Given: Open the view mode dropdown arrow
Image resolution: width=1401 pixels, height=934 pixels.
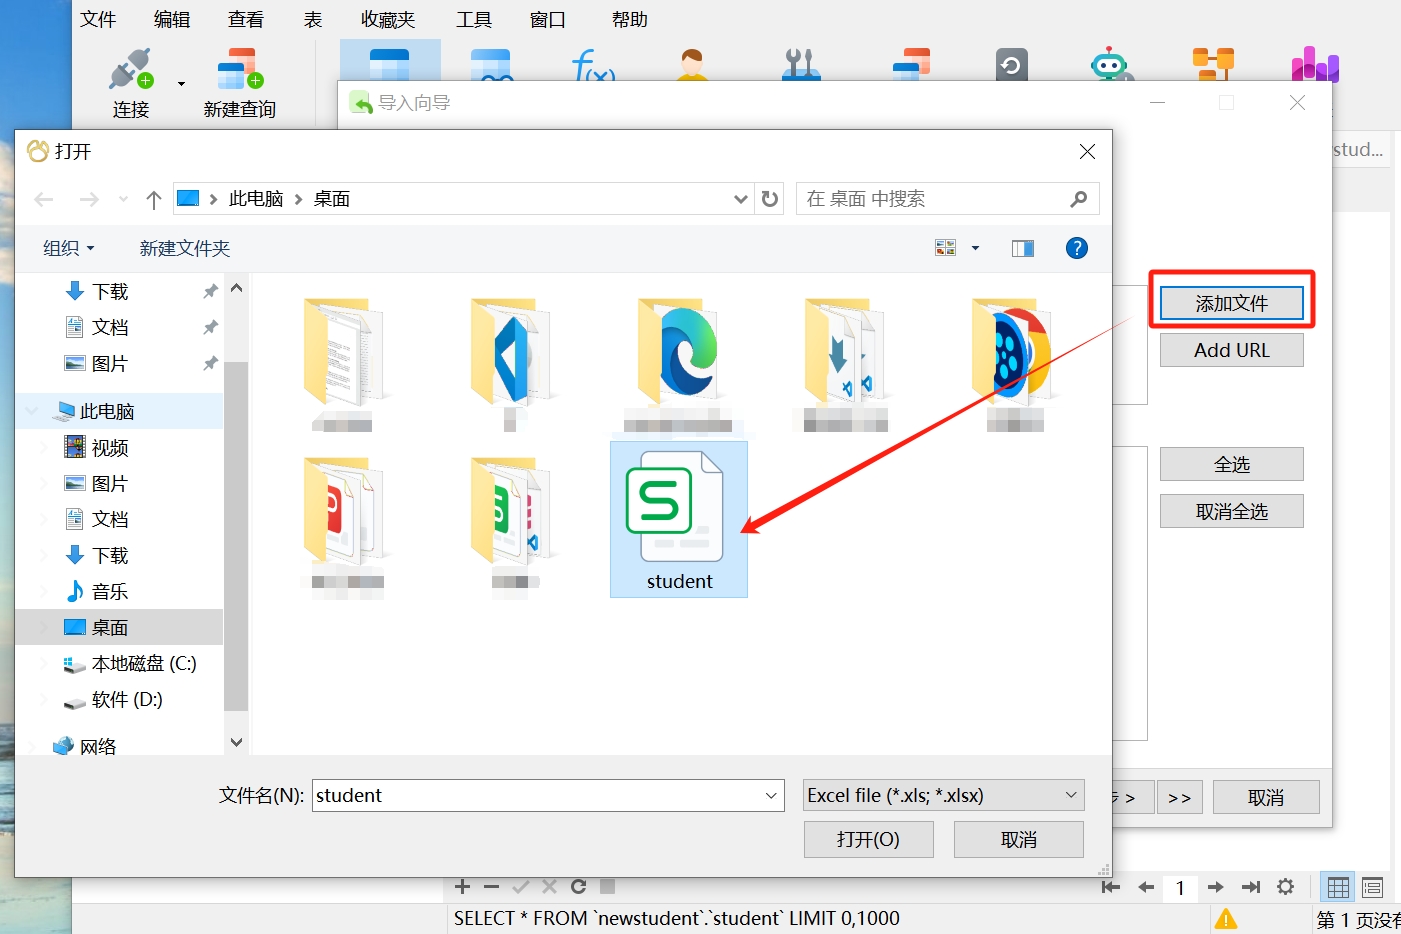Looking at the screenshot, I should [975, 248].
